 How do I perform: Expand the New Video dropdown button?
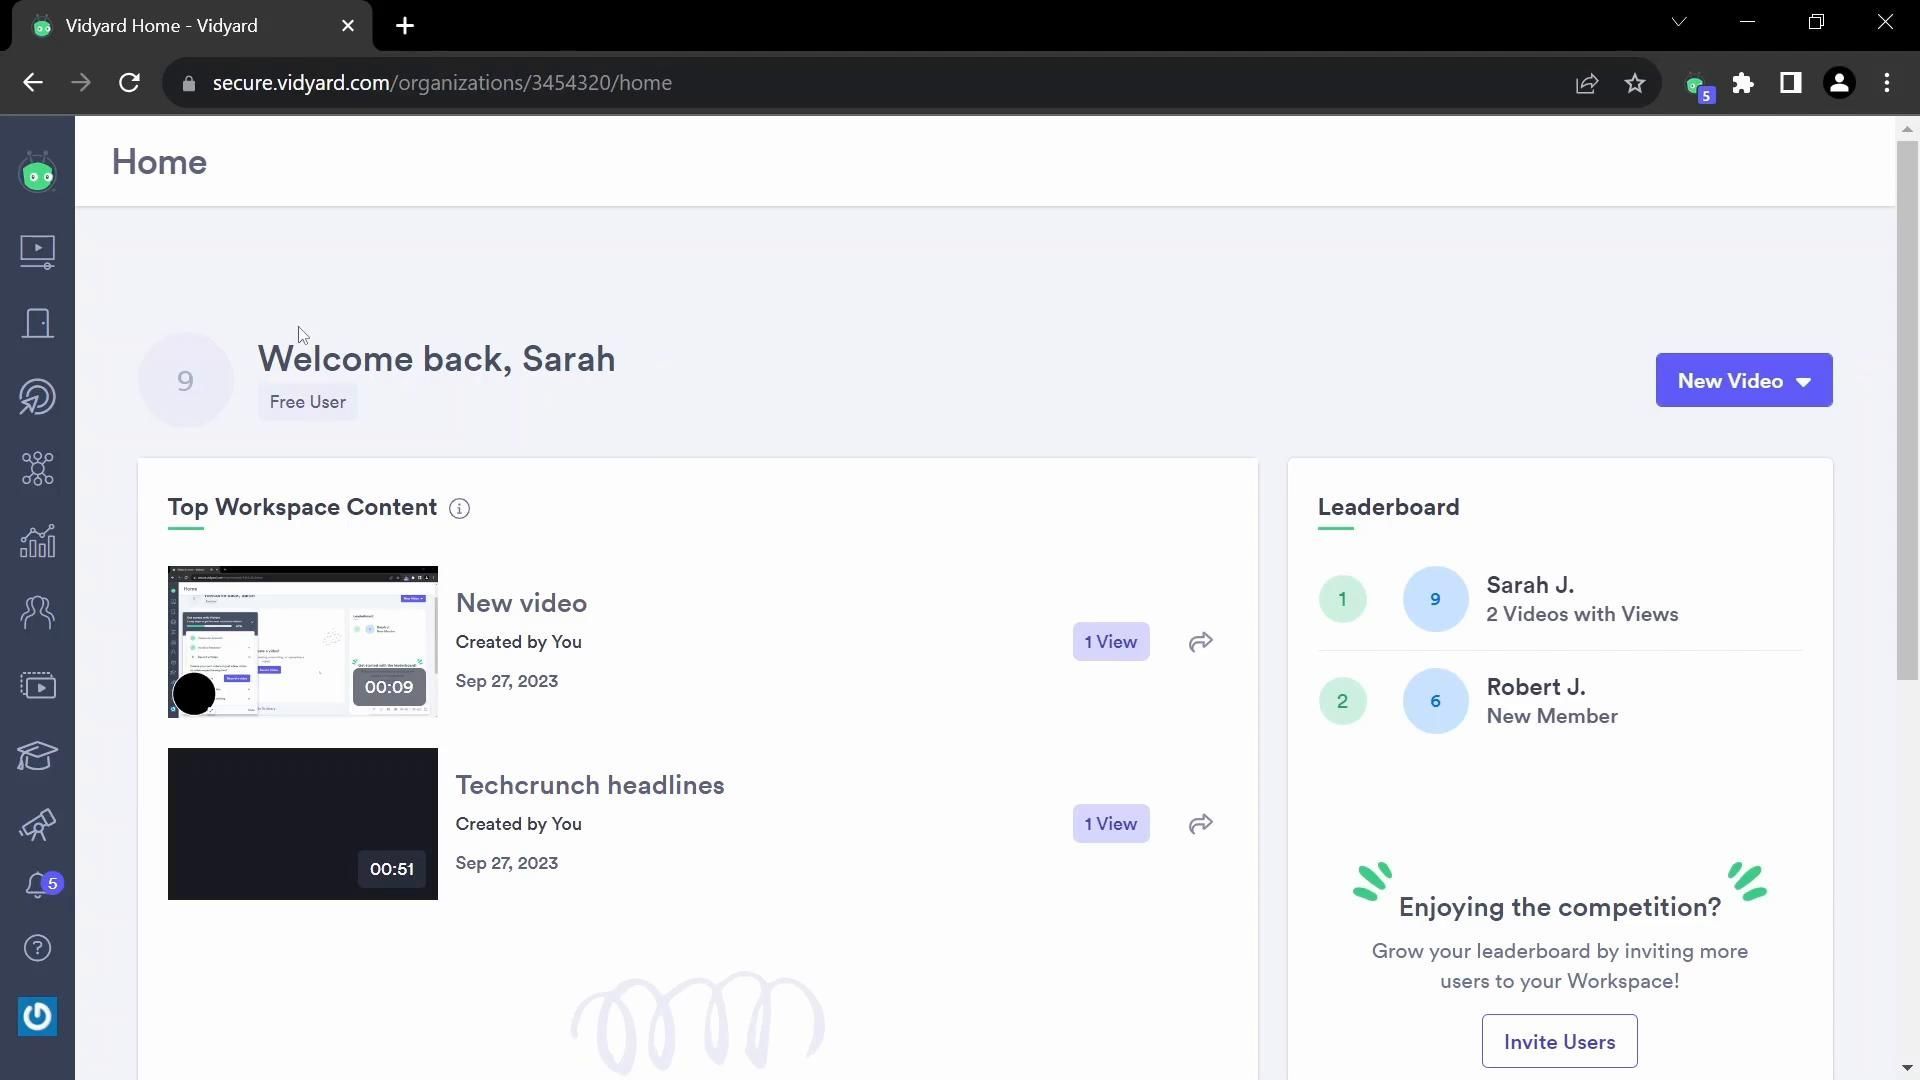(1743, 381)
